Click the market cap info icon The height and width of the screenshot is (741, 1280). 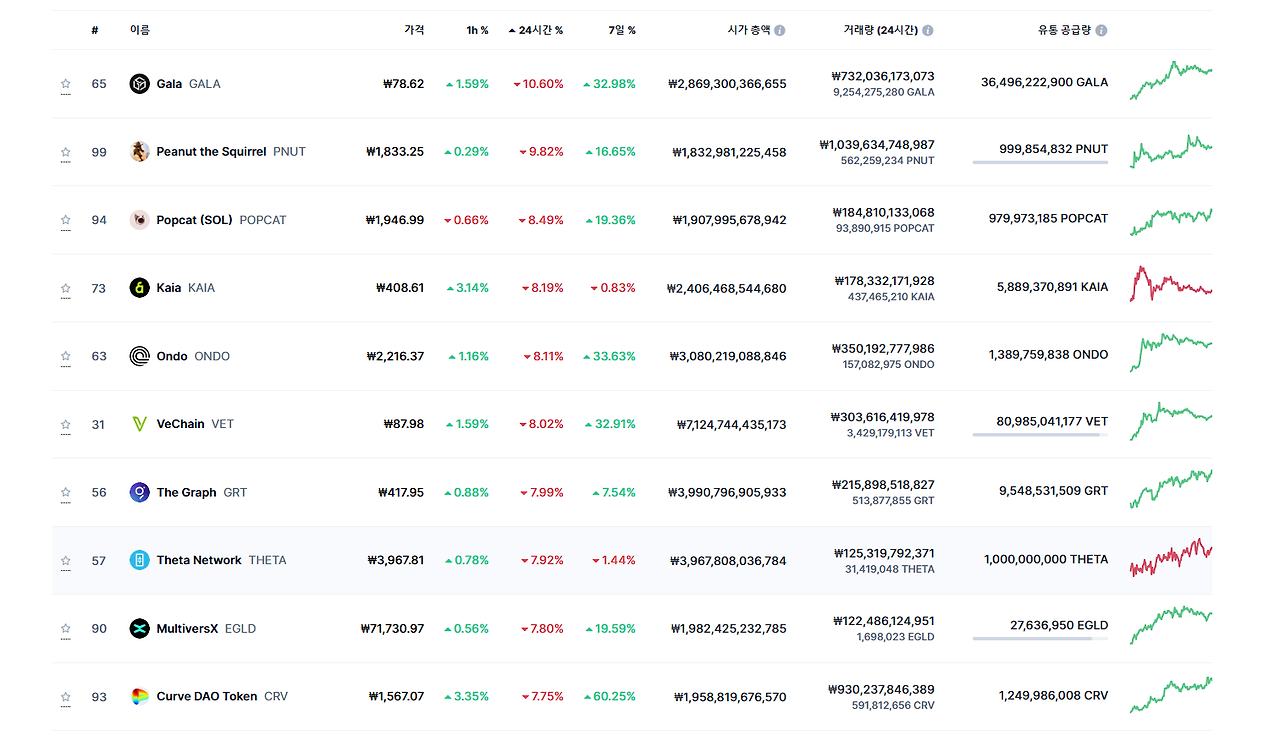(780, 30)
